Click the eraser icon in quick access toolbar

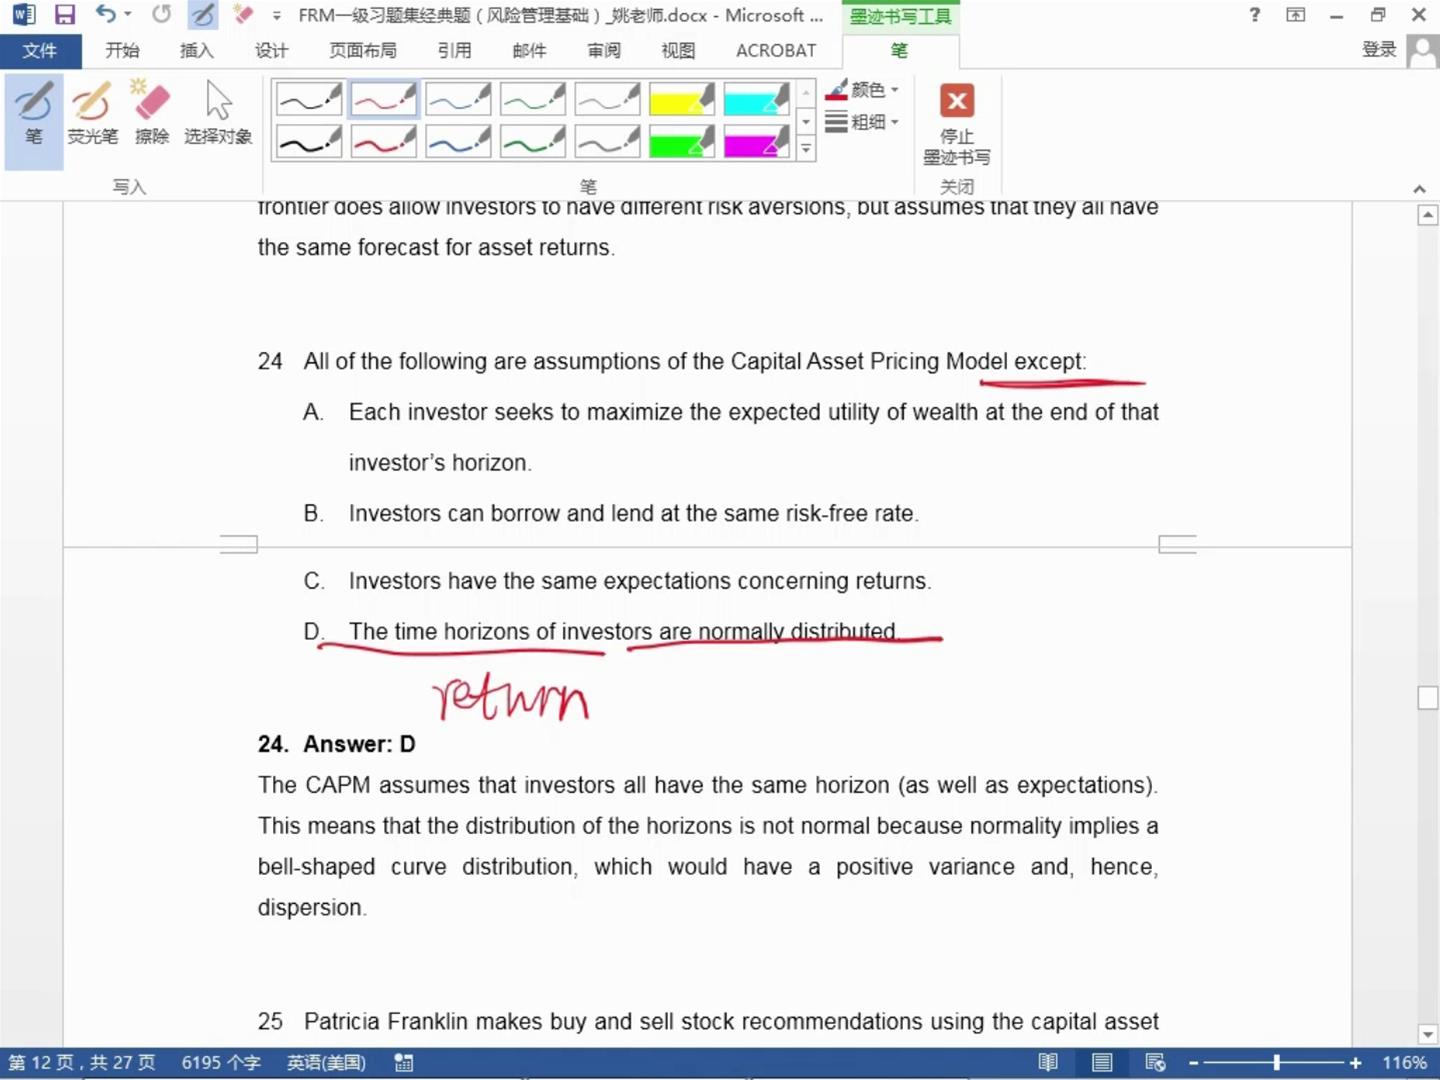tap(242, 15)
